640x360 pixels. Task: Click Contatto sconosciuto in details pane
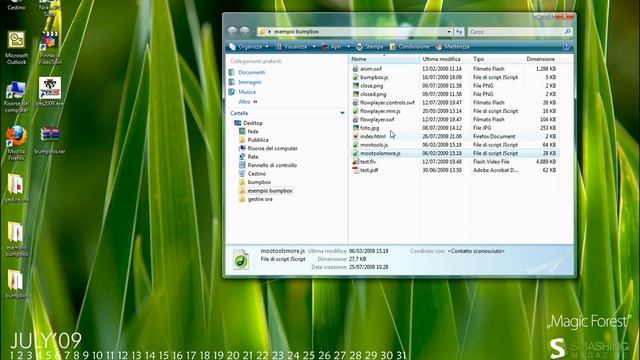476,251
